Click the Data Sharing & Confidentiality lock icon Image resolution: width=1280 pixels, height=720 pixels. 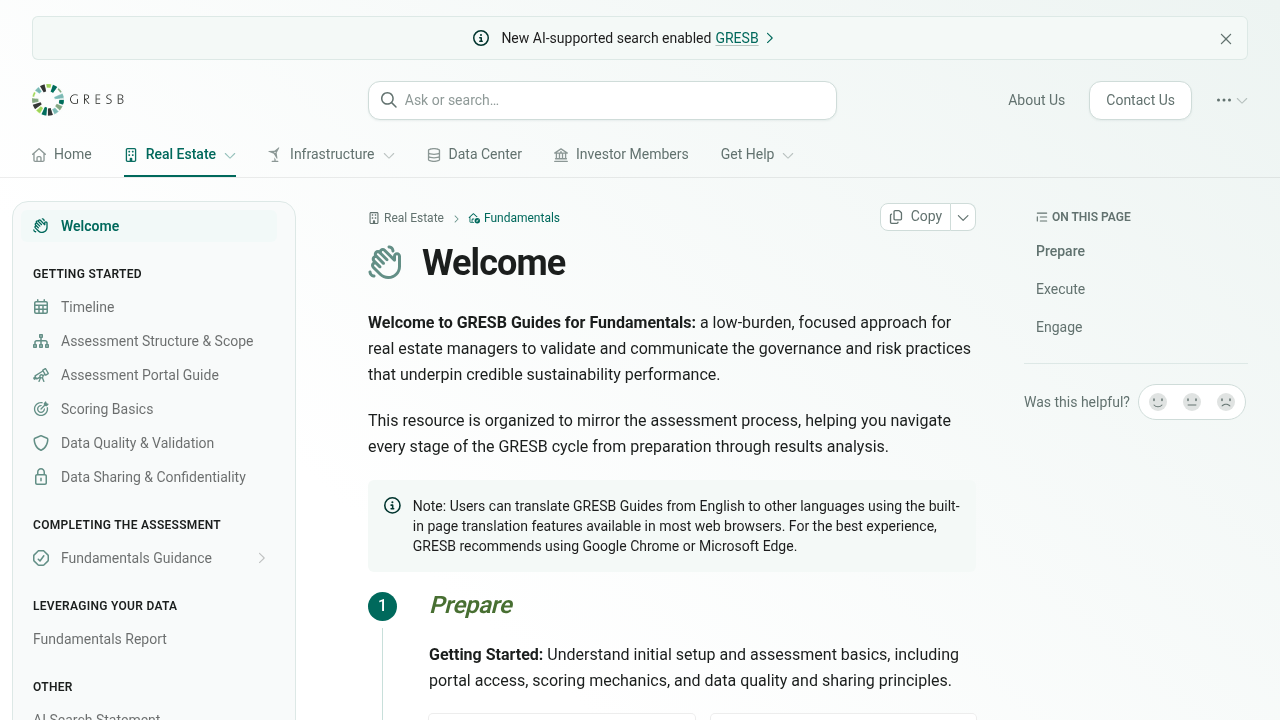[41, 477]
